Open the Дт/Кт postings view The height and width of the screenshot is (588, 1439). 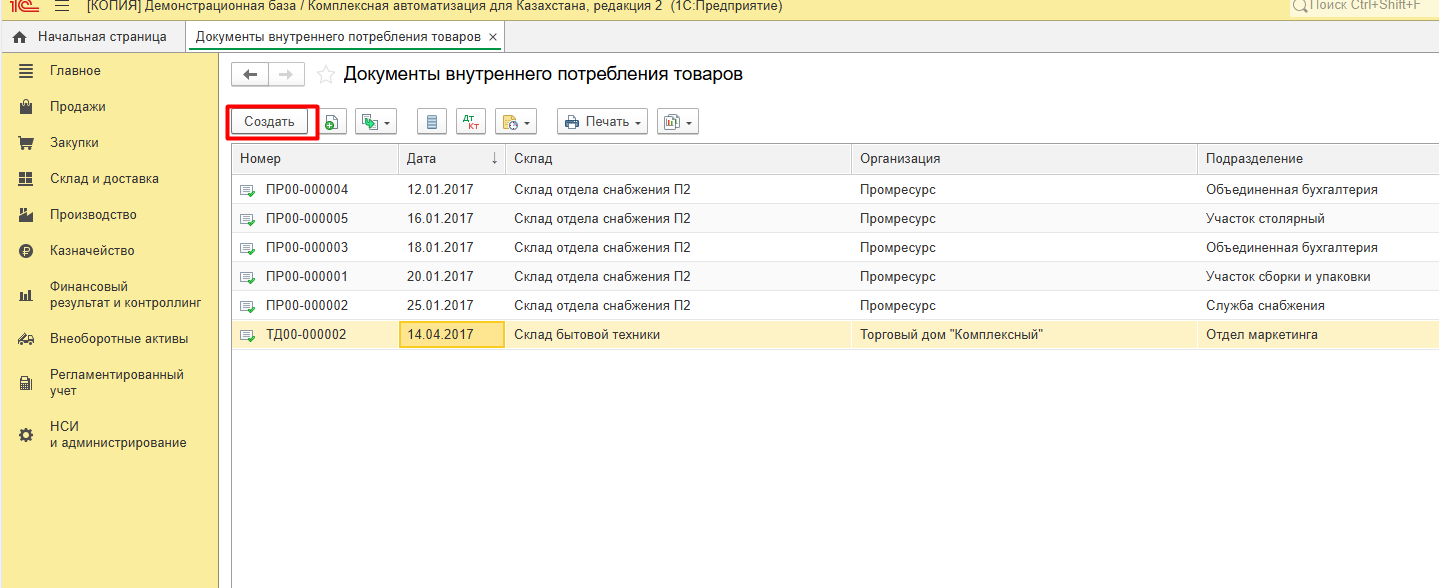pyautogui.click(x=471, y=122)
